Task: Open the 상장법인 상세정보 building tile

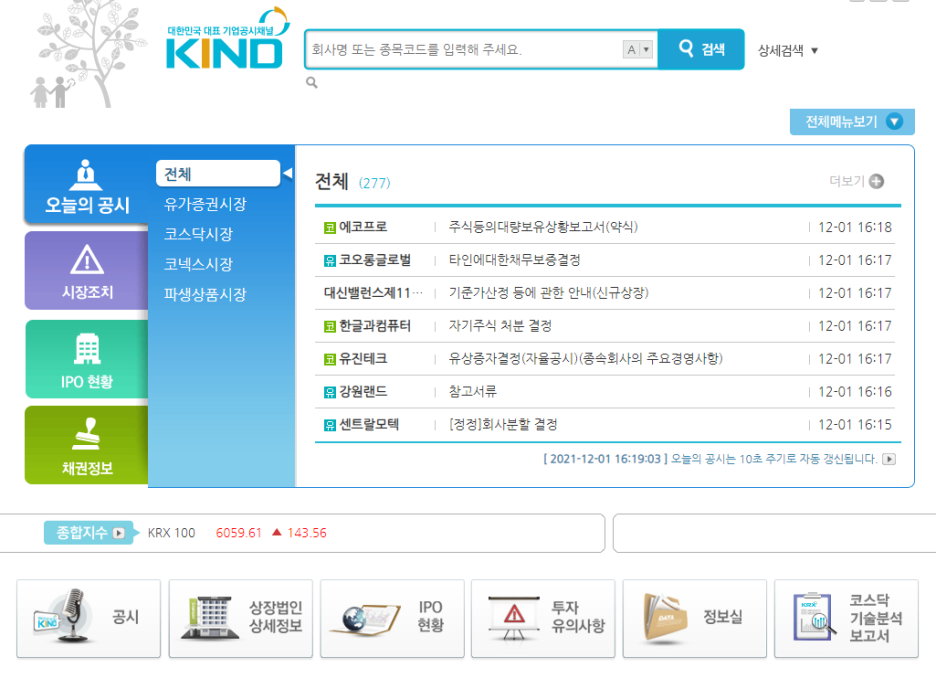Action: point(241,618)
